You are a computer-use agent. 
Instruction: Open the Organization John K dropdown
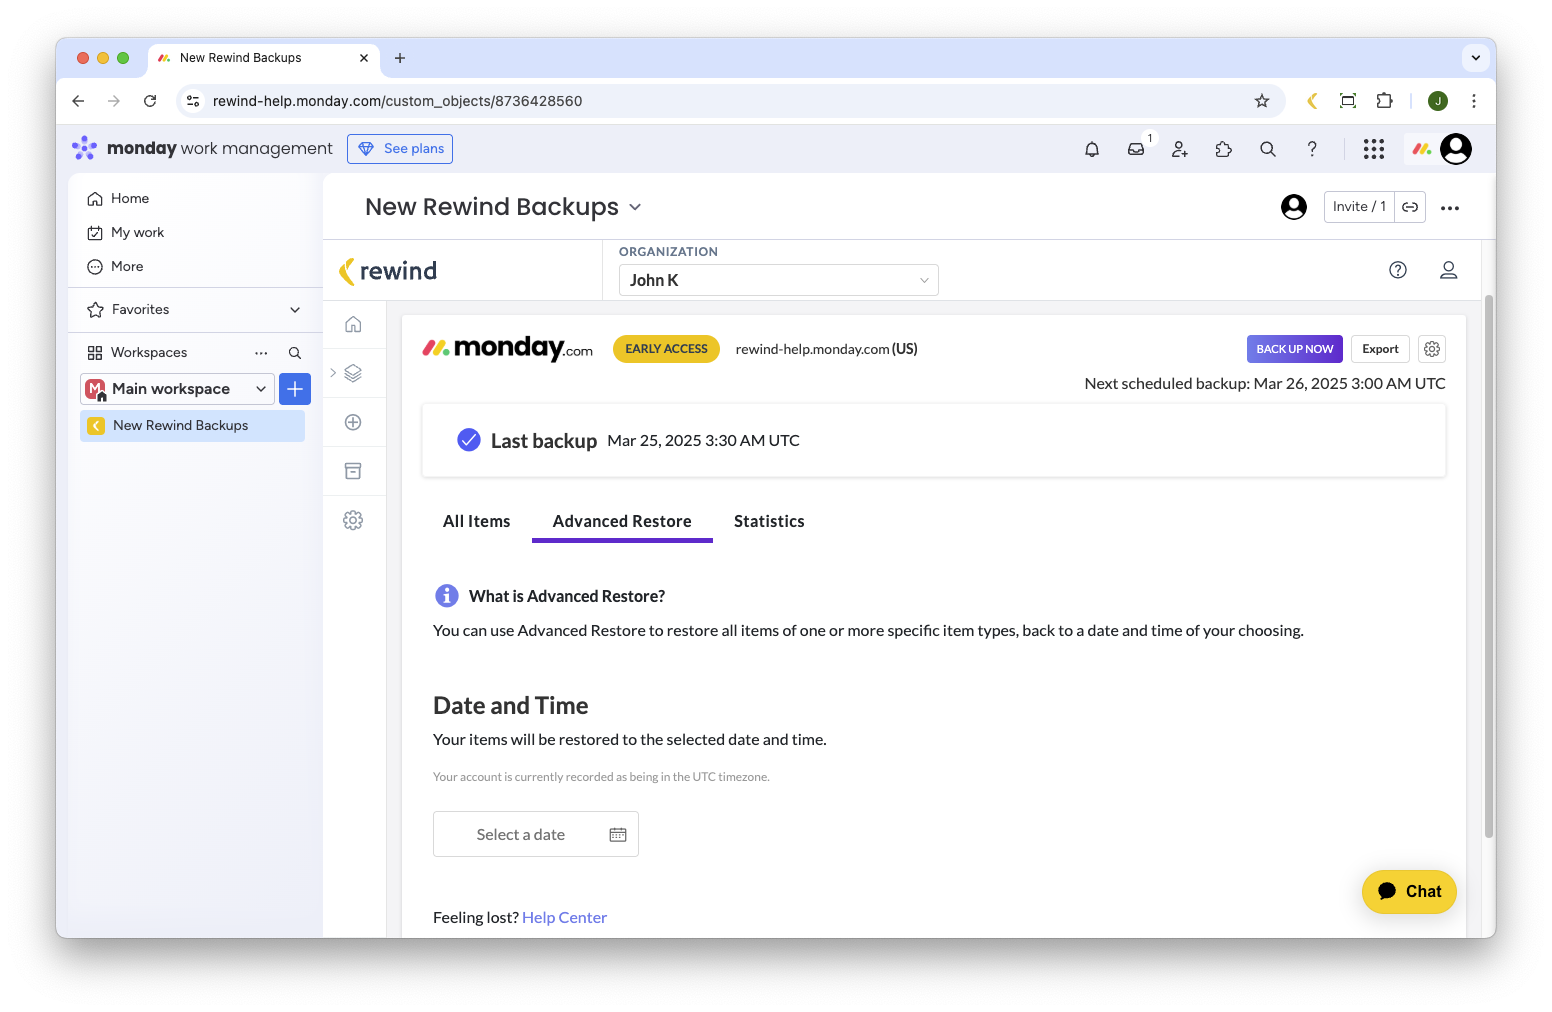coord(779,280)
